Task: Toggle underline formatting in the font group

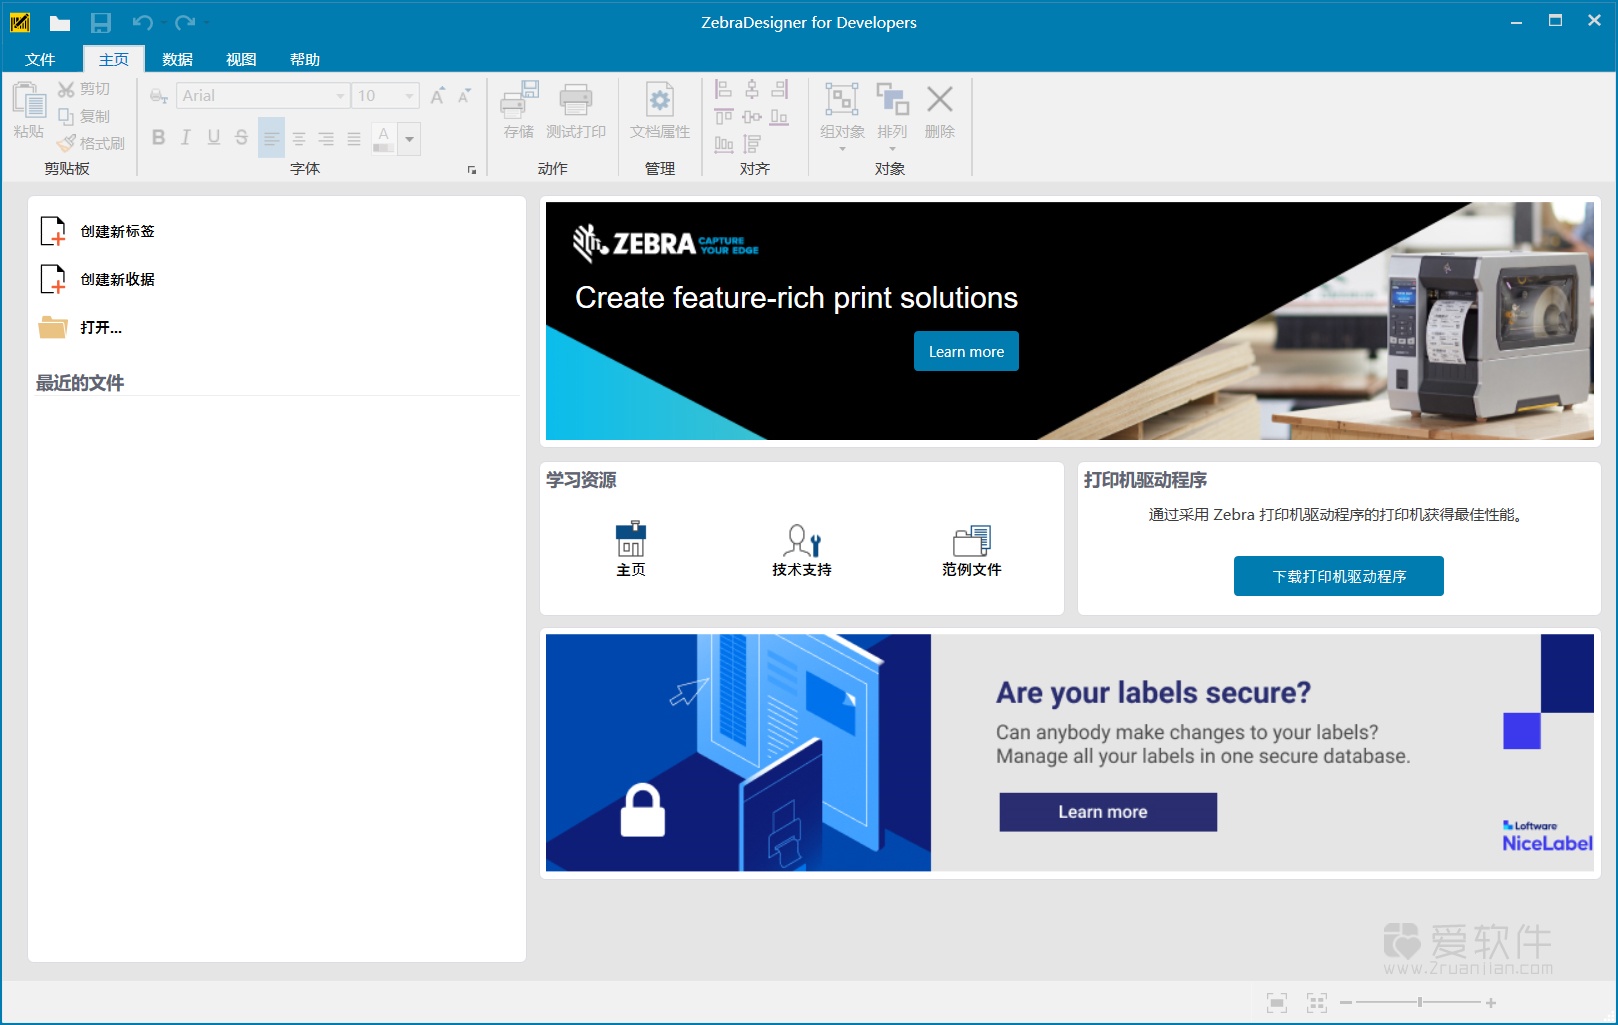Action: pyautogui.click(x=212, y=138)
